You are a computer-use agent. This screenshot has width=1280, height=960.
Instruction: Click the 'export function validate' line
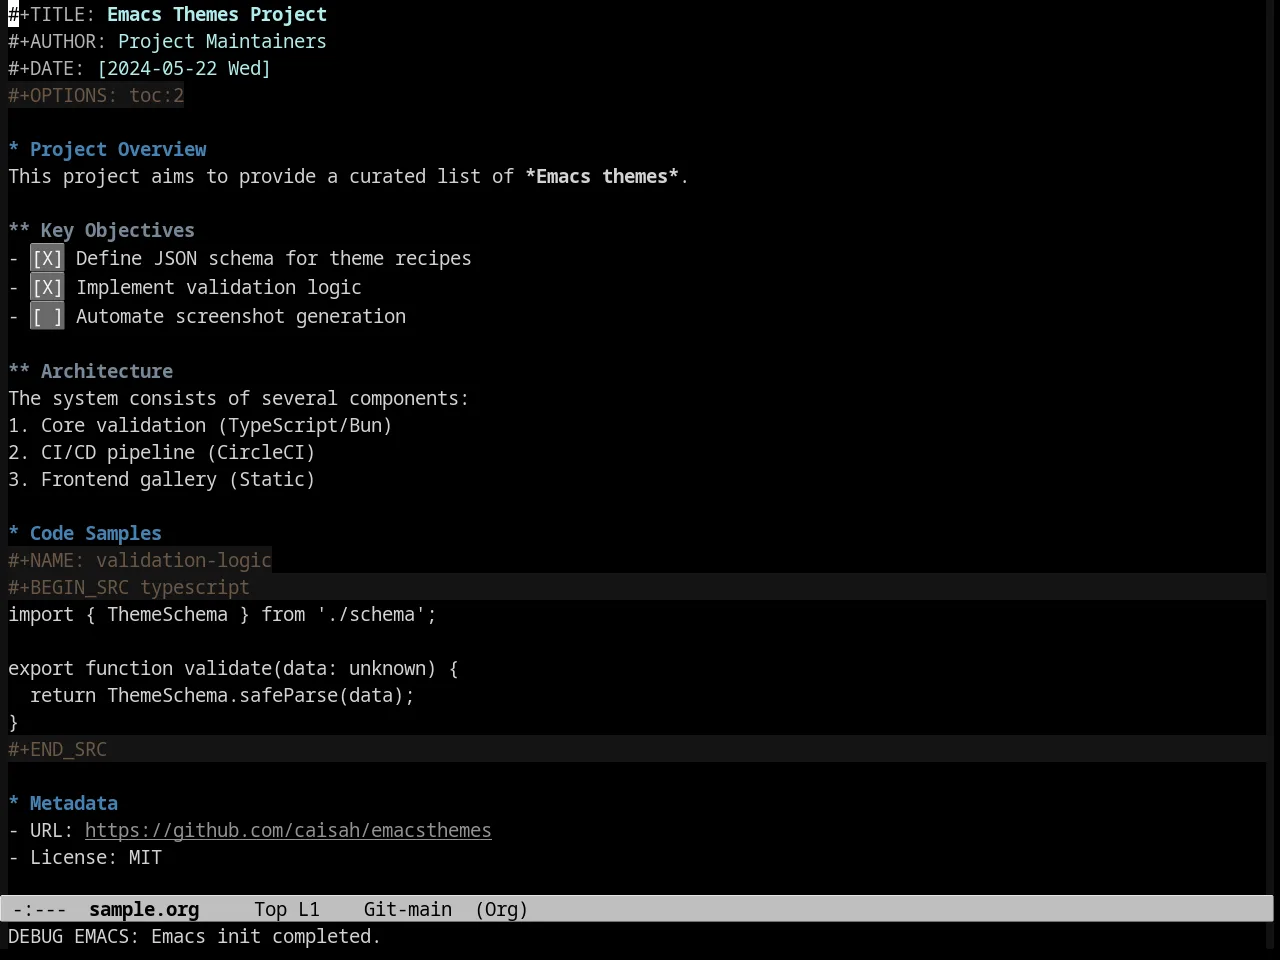pos(233,669)
